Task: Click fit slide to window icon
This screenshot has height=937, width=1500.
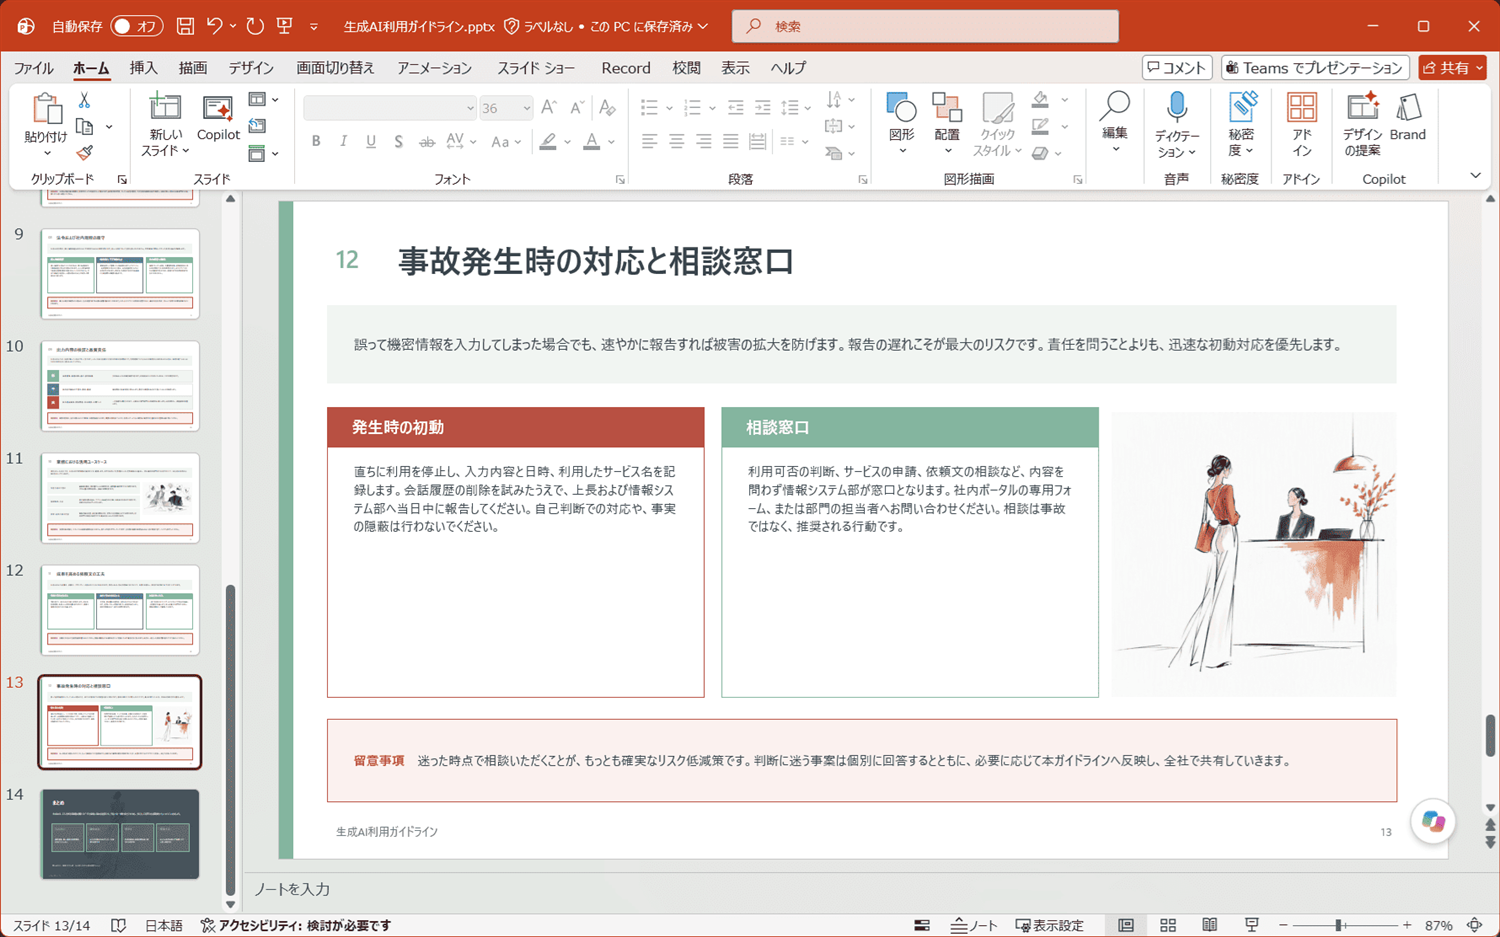Action: click(x=1475, y=925)
